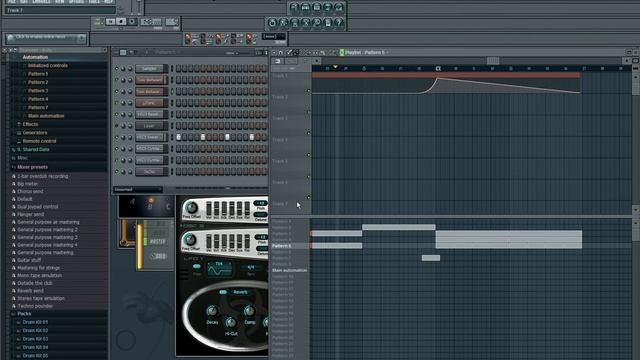The height and width of the screenshot is (360, 640).
Task: Mute the Sampler channel green LED
Action: [x=117, y=69]
